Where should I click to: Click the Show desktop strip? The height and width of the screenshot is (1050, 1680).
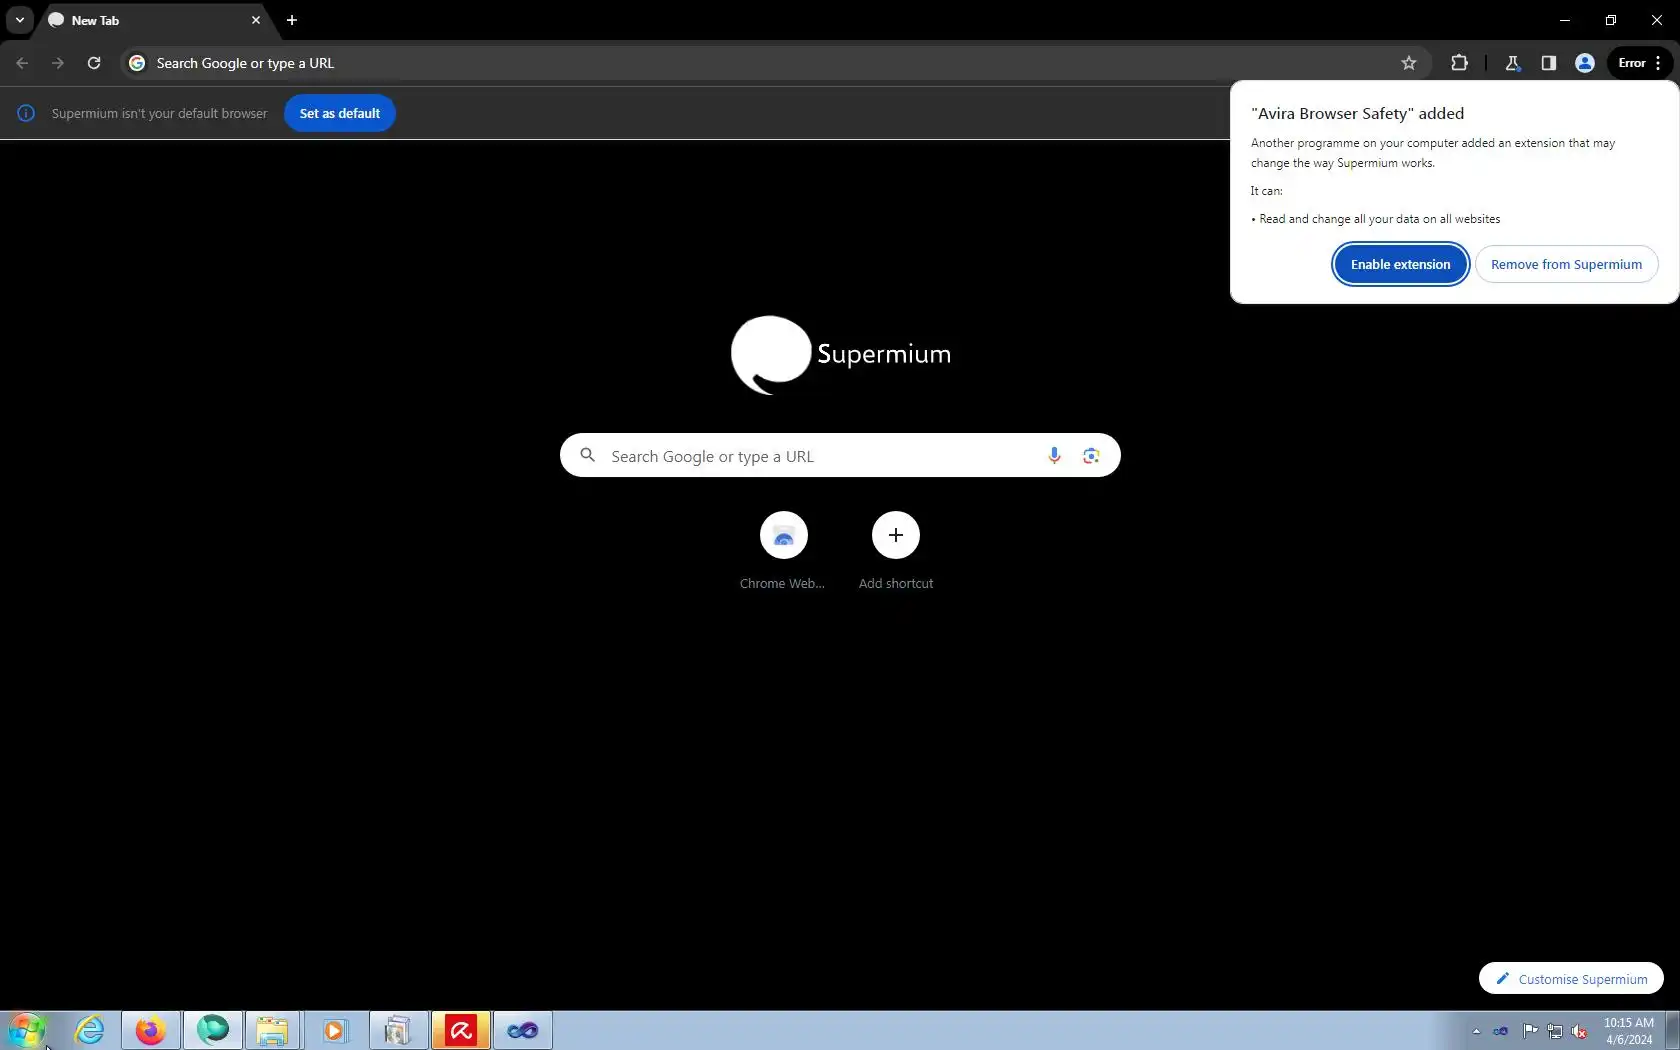click(1673, 1030)
